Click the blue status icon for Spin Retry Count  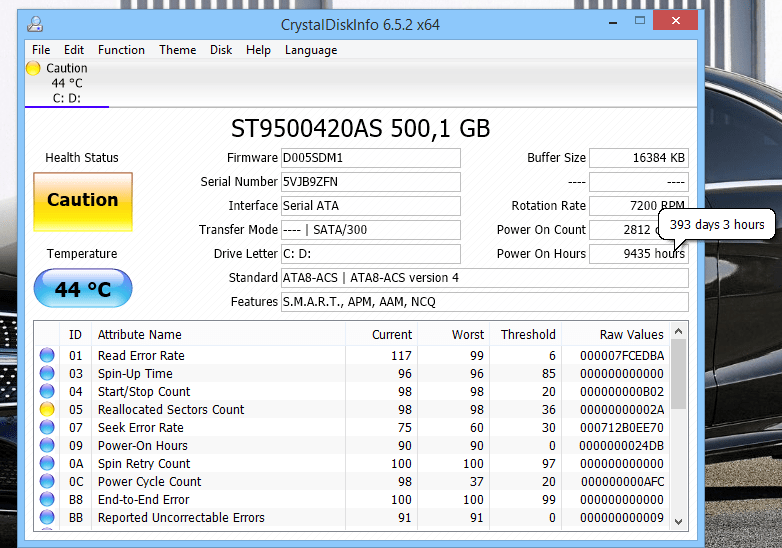pyautogui.click(x=47, y=463)
